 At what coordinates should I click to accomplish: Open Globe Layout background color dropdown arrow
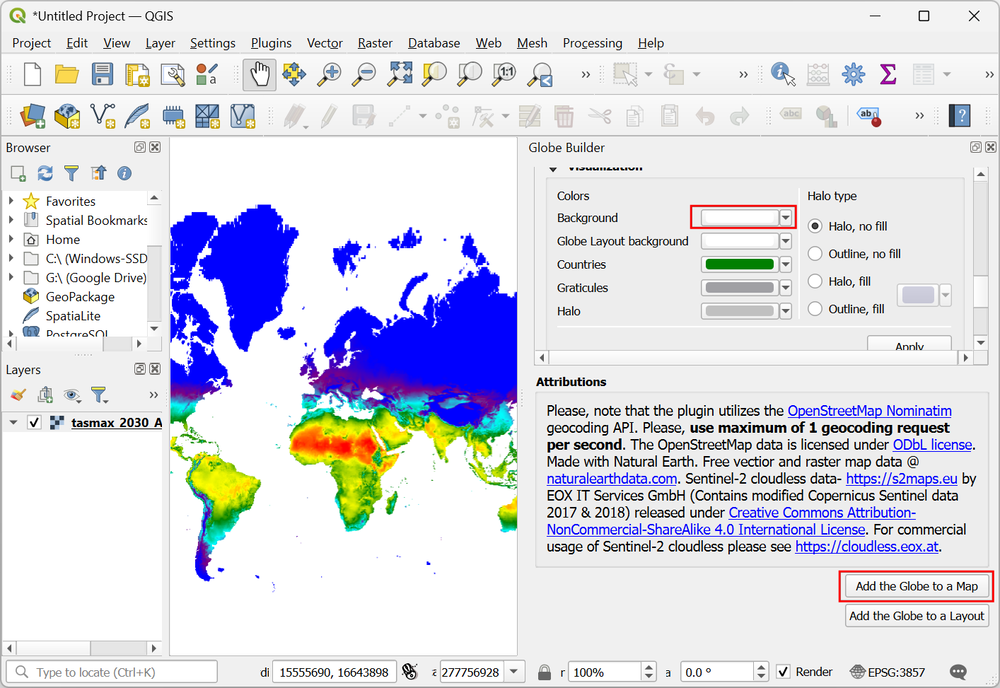point(786,241)
